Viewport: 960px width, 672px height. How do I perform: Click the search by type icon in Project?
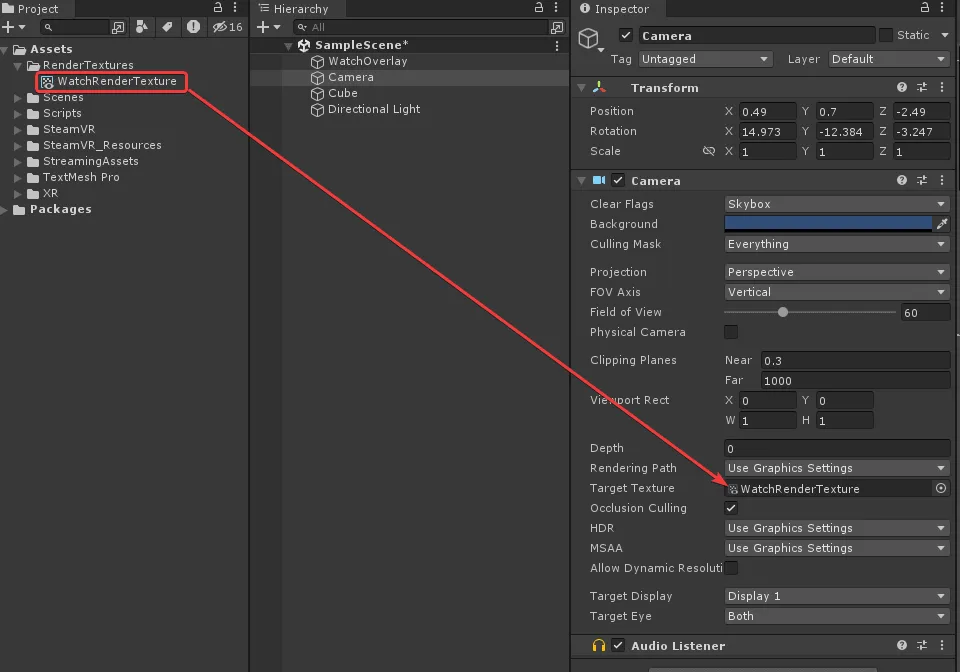(141, 27)
